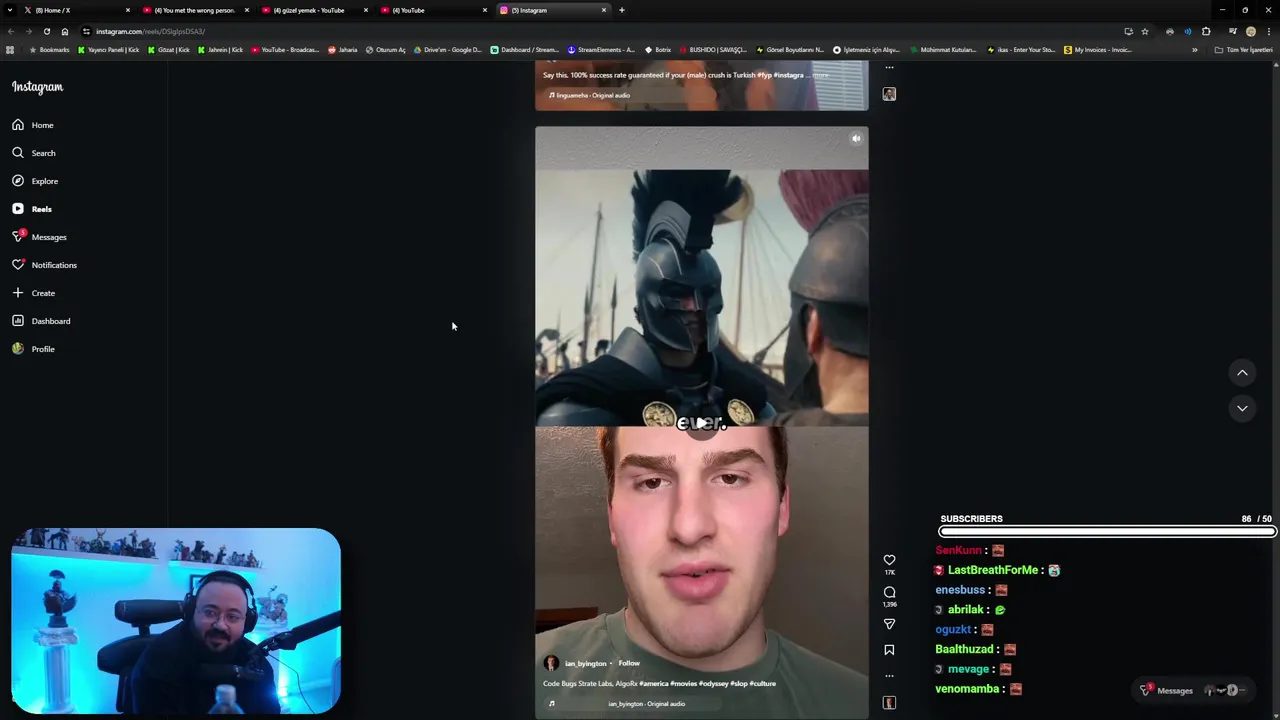Viewport: 1280px width, 720px height.
Task: Click the browser back button
Action: (10, 31)
